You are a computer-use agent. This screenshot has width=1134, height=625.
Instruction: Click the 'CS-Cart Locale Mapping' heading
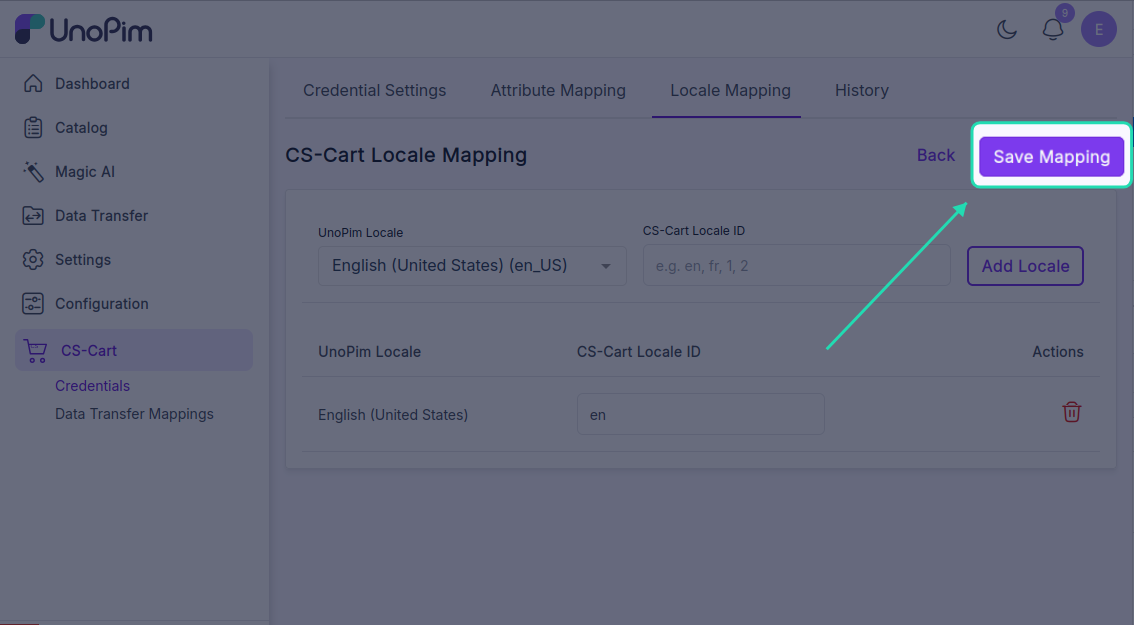pyautogui.click(x=406, y=155)
